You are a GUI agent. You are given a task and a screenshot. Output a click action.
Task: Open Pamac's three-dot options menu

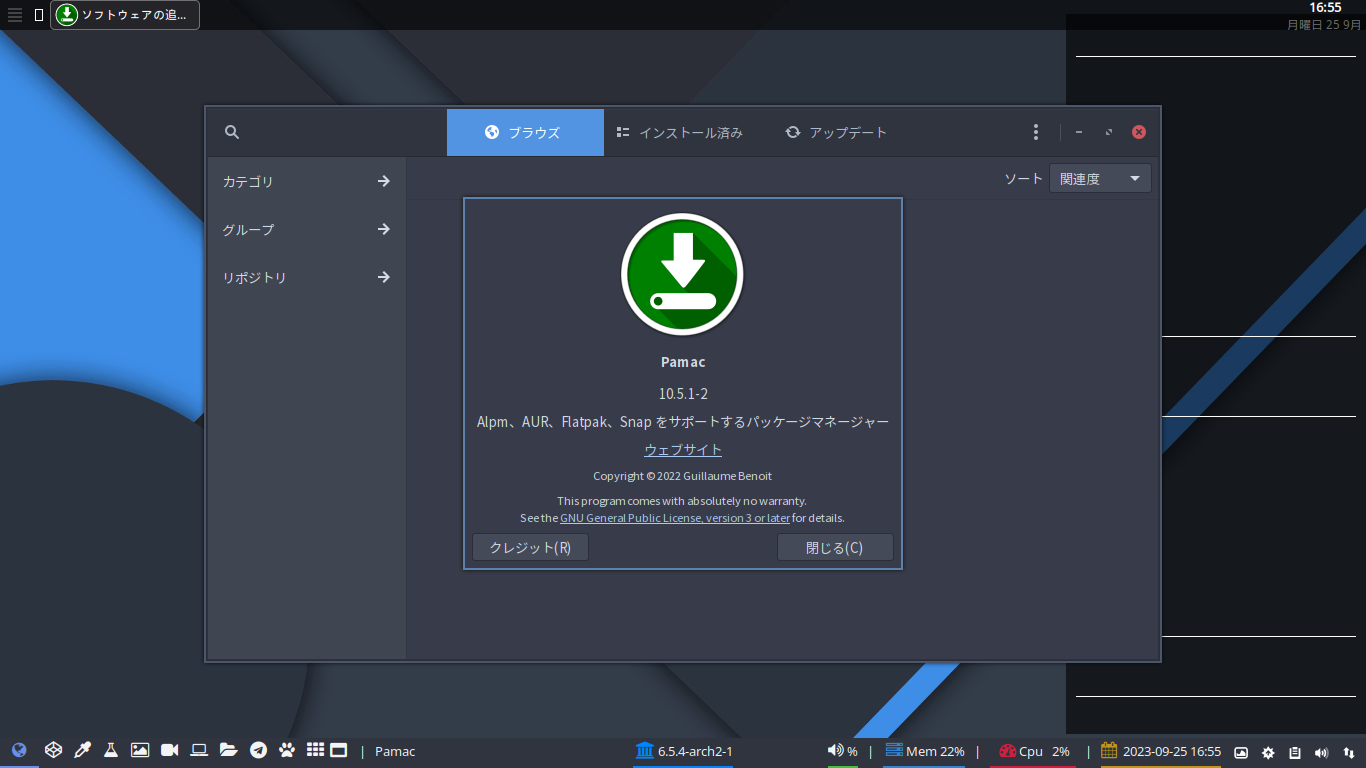pos(1035,131)
